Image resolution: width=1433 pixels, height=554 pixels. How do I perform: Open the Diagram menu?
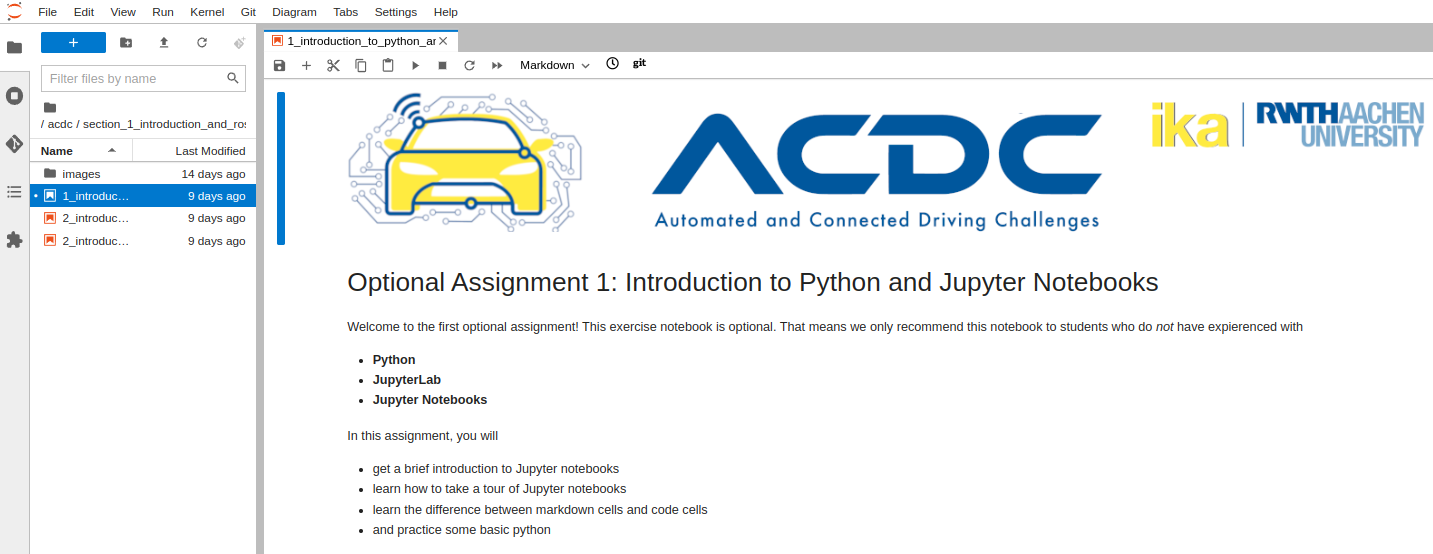(294, 12)
